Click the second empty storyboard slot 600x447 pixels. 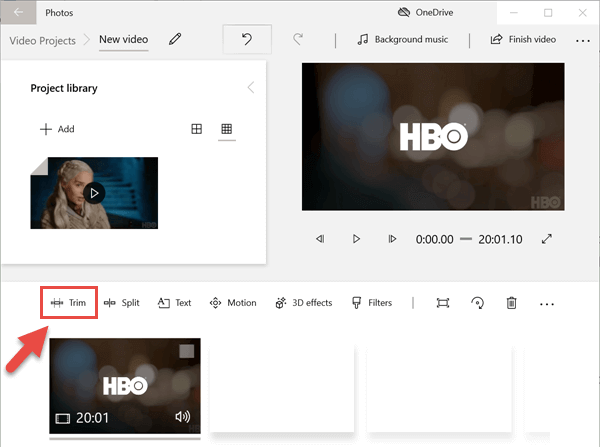point(439,389)
